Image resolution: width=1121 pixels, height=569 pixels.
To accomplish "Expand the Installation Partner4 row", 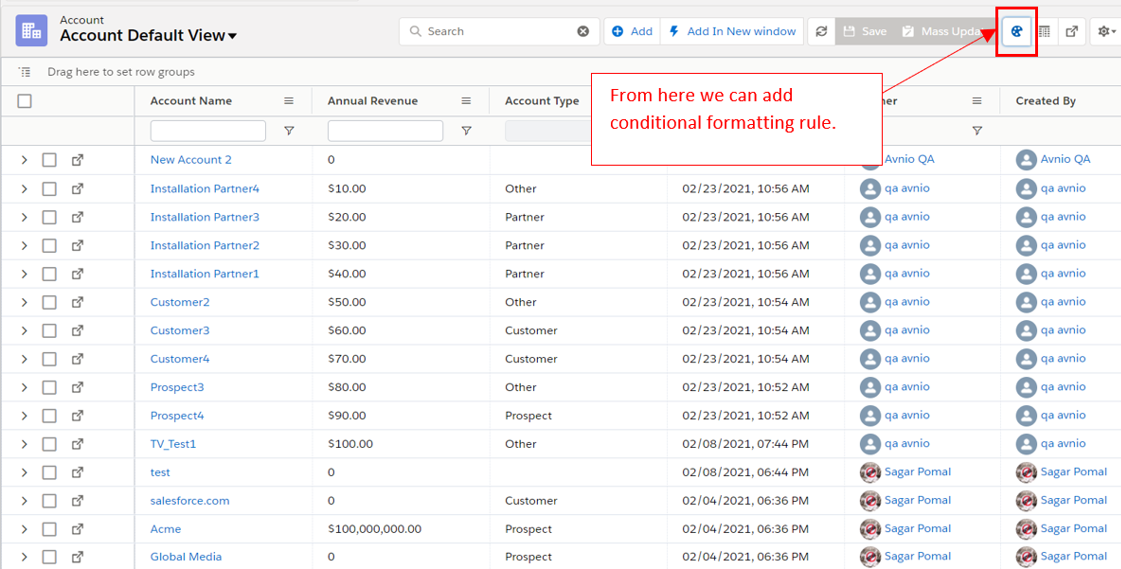I will [x=25, y=189].
